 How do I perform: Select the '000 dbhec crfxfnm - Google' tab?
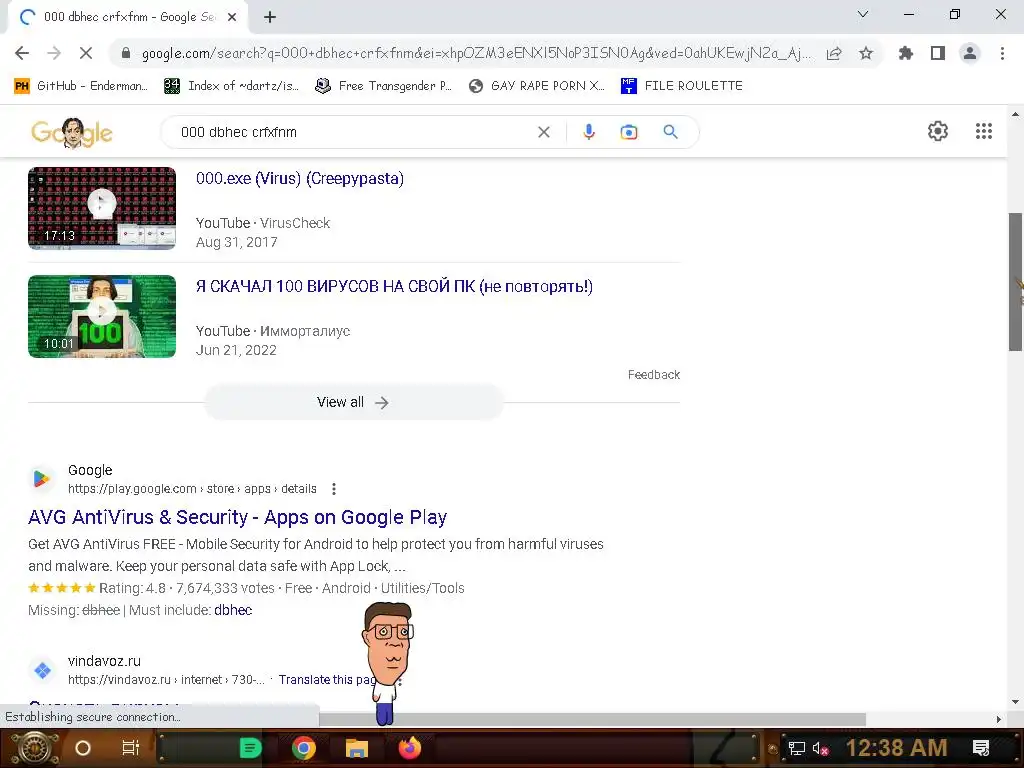[x=128, y=17]
